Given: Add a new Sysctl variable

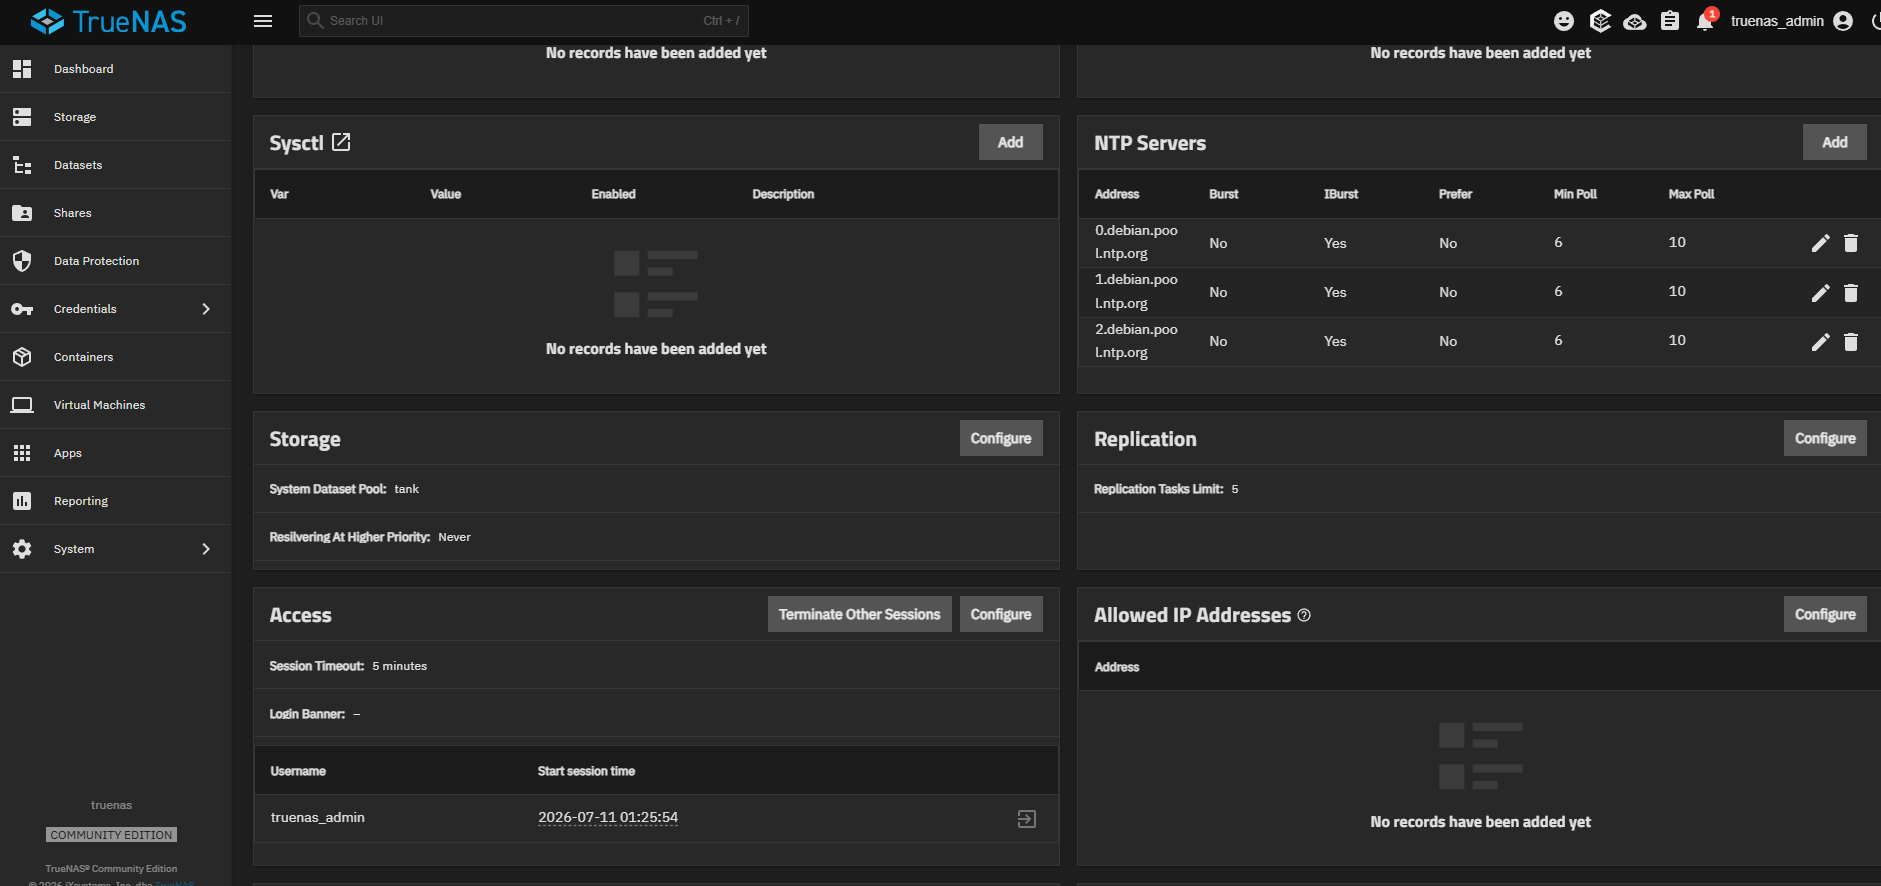Looking at the screenshot, I should (x=1010, y=142).
